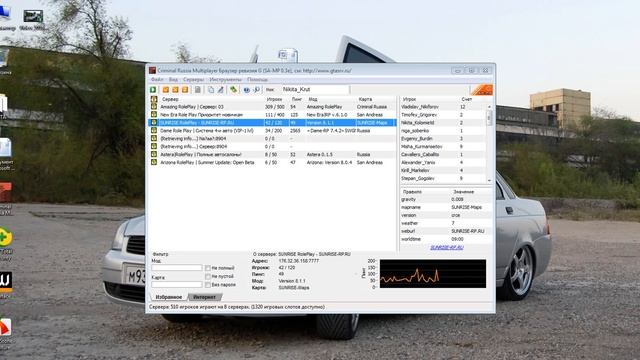Click the first orange toolbar icon
640x360 pixels.
[x=166, y=90]
